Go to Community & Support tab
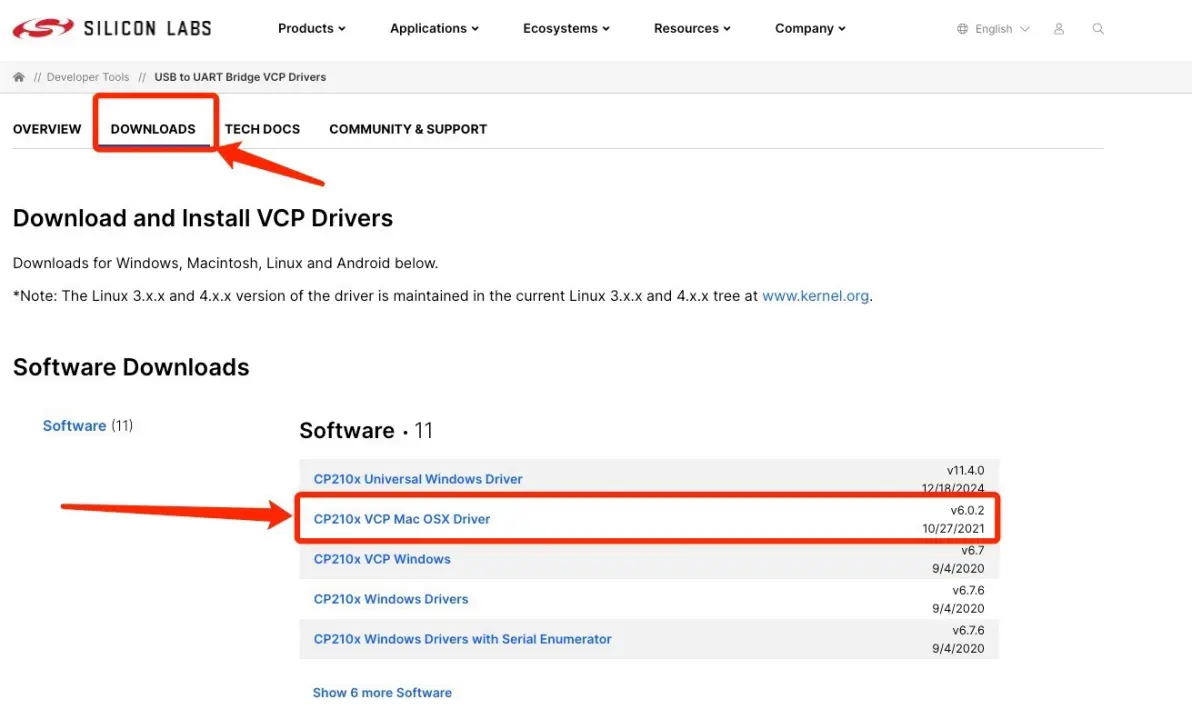The width and height of the screenshot is (1192, 719). 408,129
